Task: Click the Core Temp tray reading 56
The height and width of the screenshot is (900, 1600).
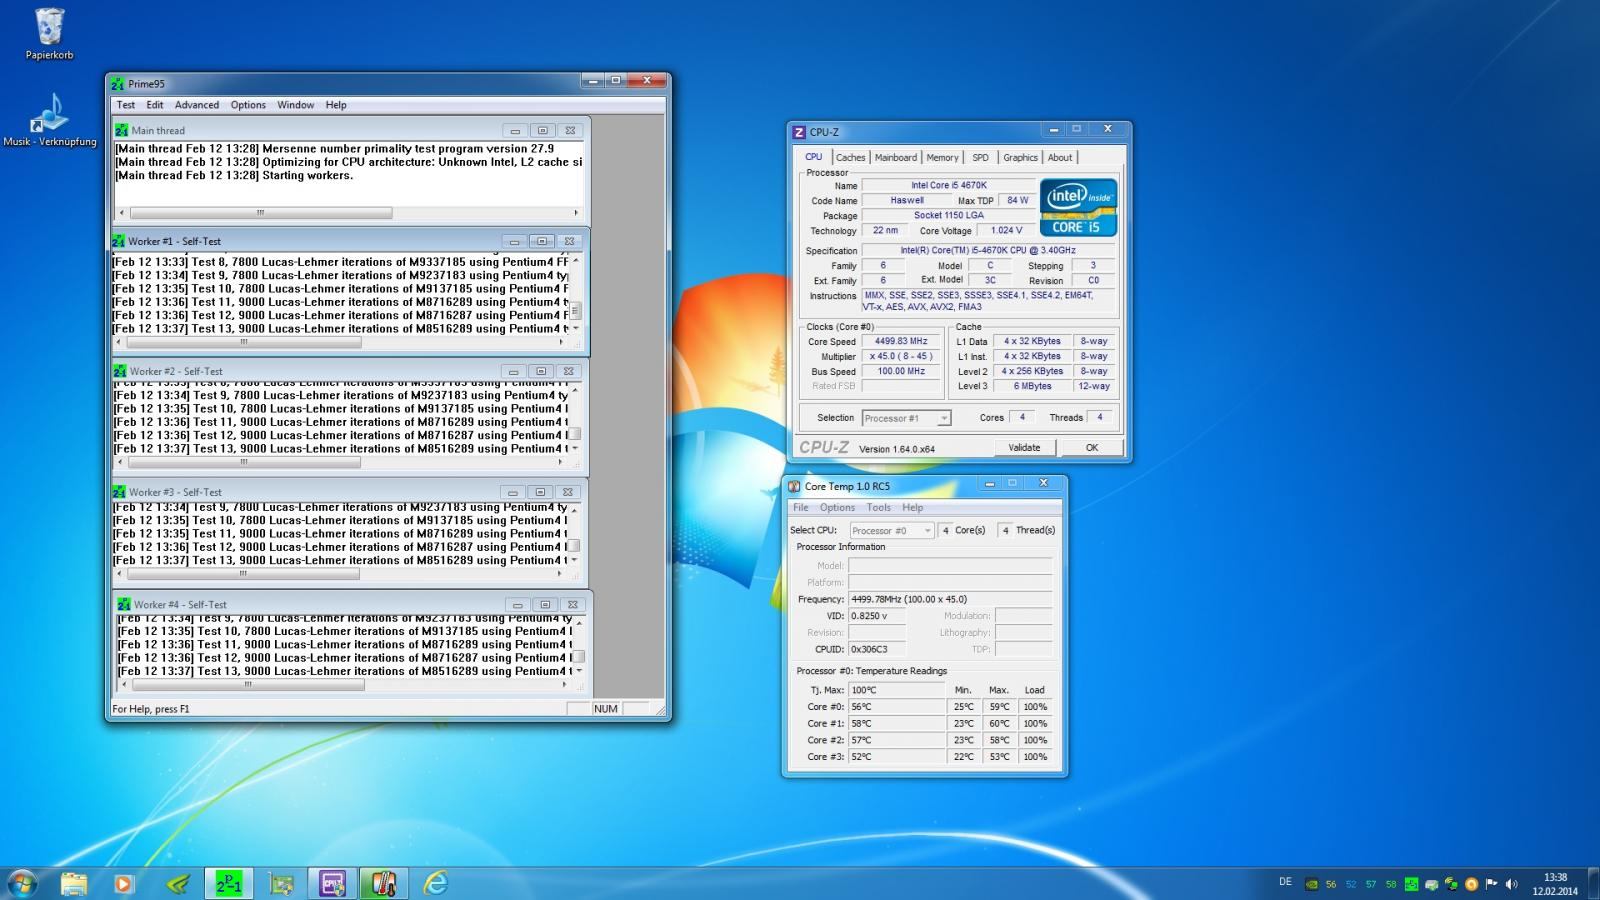Action: tap(1331, 884)
